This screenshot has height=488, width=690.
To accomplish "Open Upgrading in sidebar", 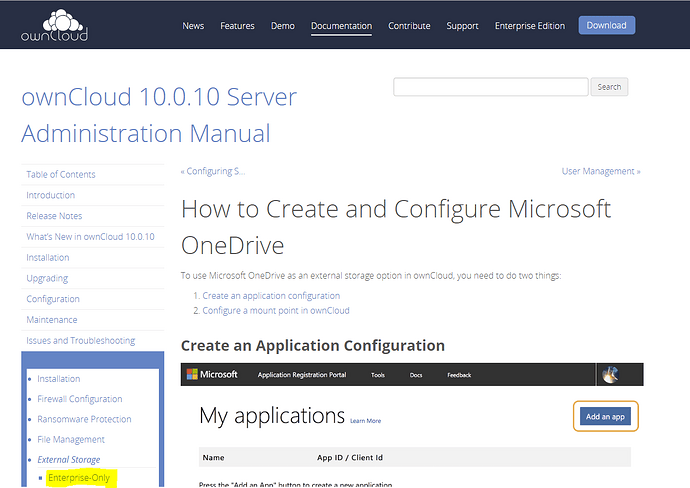I will (x=47, y=278).
